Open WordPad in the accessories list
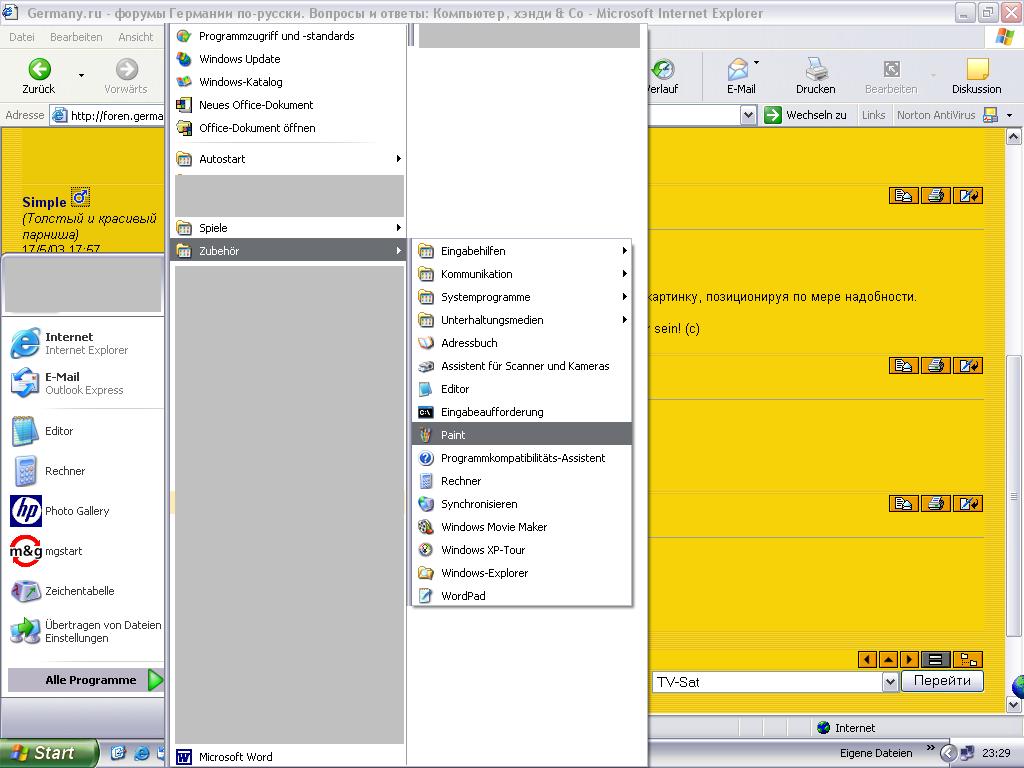 (462, 596)
